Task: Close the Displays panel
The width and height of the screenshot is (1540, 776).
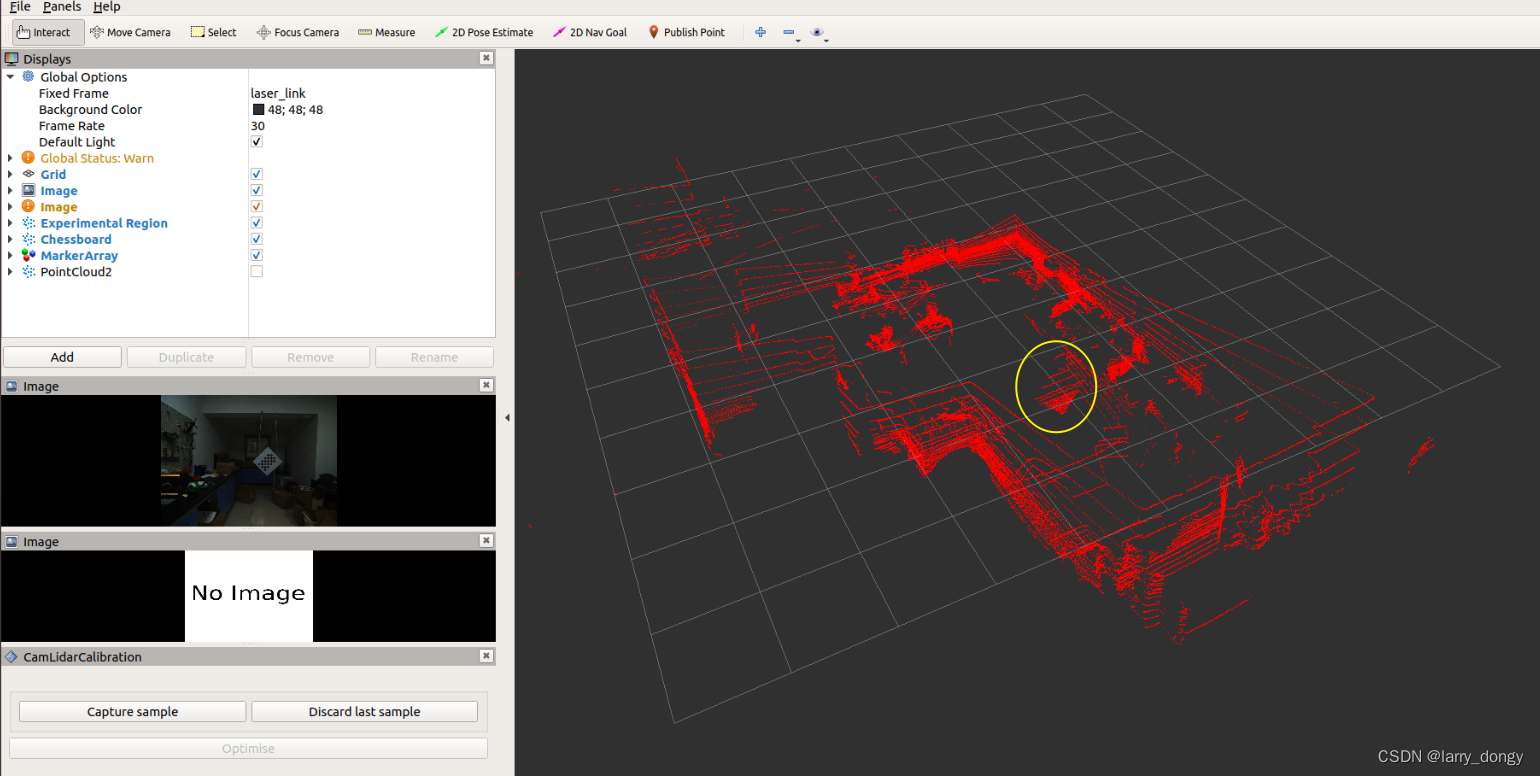Action: coord(486,58)
